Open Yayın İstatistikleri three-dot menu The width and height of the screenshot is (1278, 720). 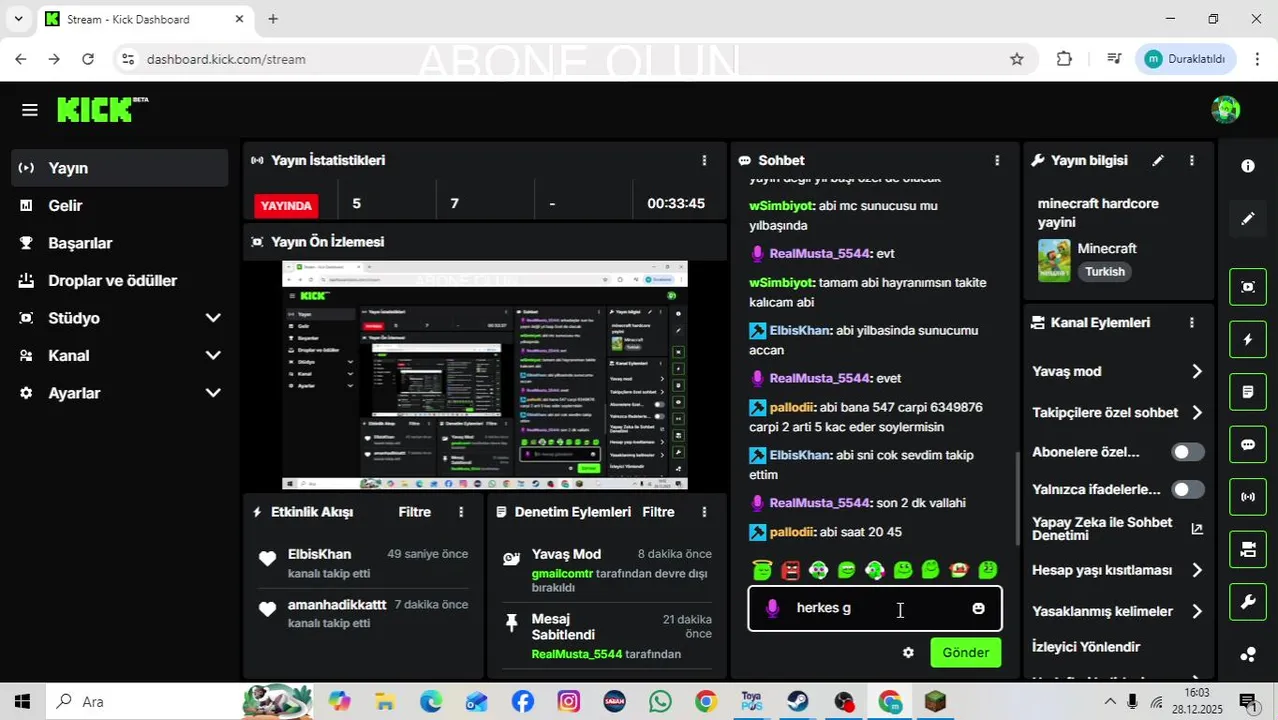click(x=704, y=160)
